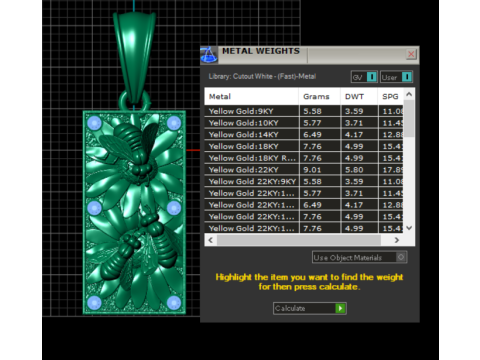Click the 9.01 grams cell

(320, 170)
